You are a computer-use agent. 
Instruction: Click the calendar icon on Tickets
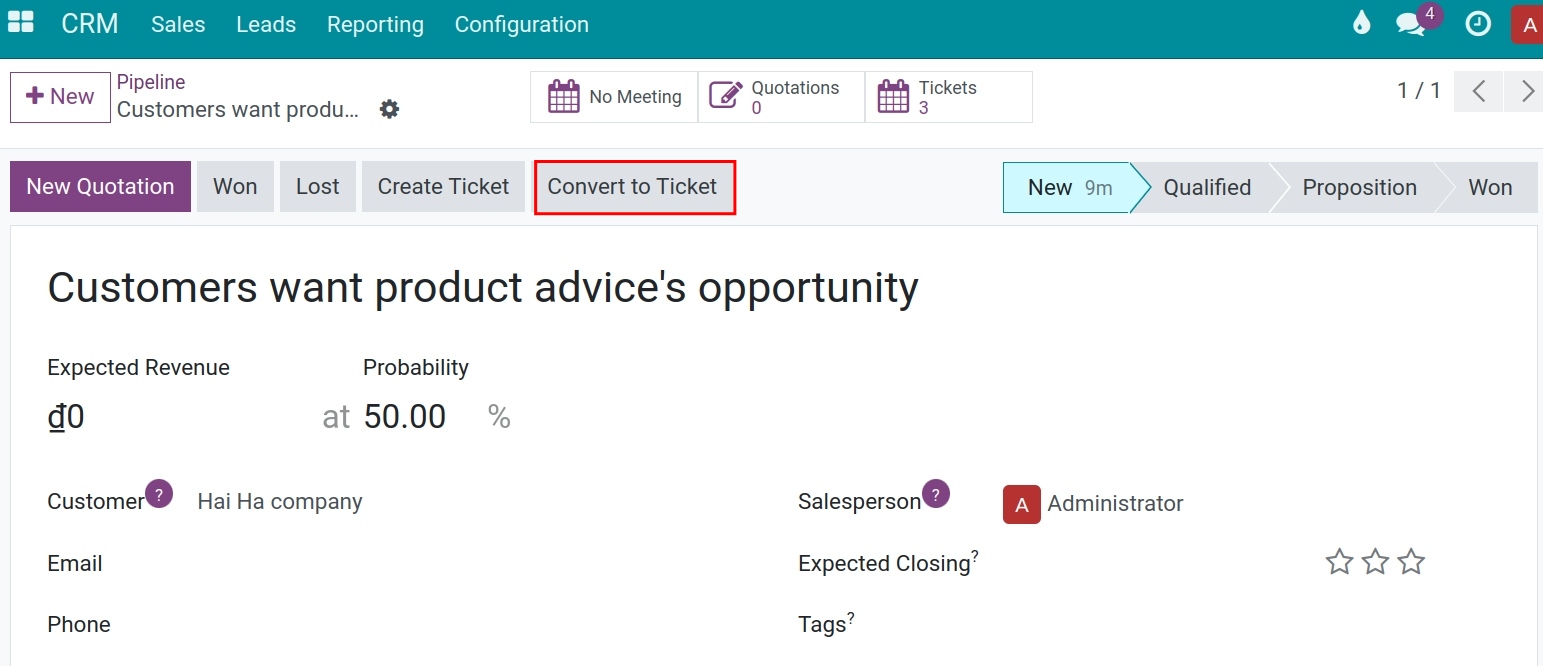[x=893, y=97]
